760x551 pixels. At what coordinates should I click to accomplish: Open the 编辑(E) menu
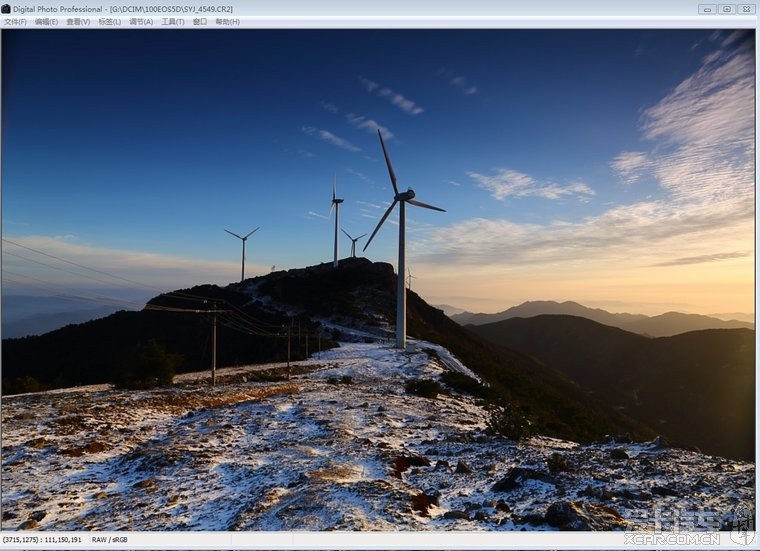(x=46, y=22)
